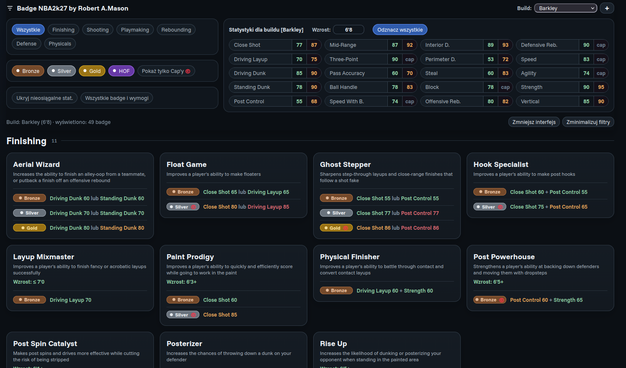Click Ghost Stepper Gold tier badge
Image resolution: width=626 pixels, height=368 pixels.
pos(336,228)
